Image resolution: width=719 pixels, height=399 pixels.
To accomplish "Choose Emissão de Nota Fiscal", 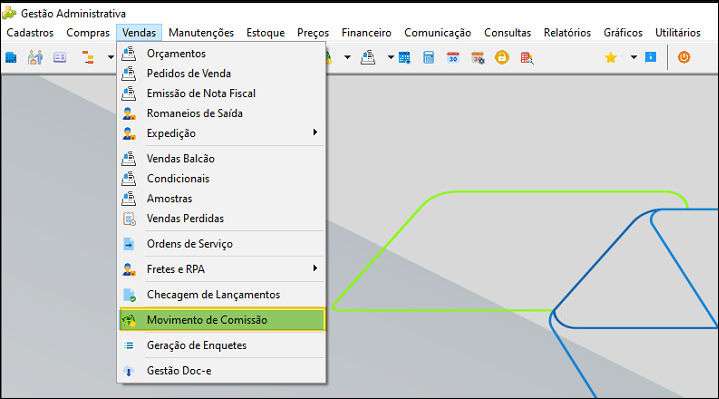I will coord(222,94).
